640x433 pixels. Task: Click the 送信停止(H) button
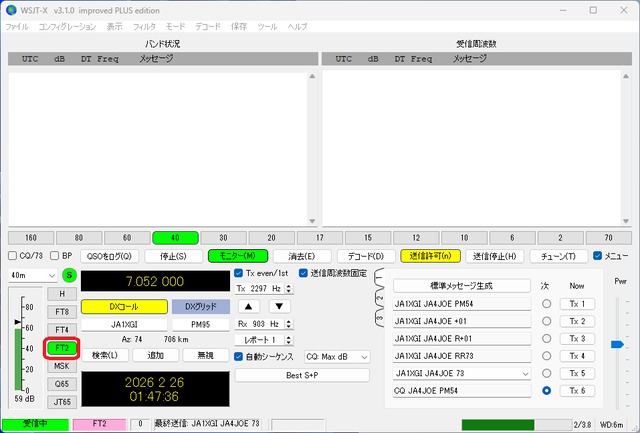(495, 256)
